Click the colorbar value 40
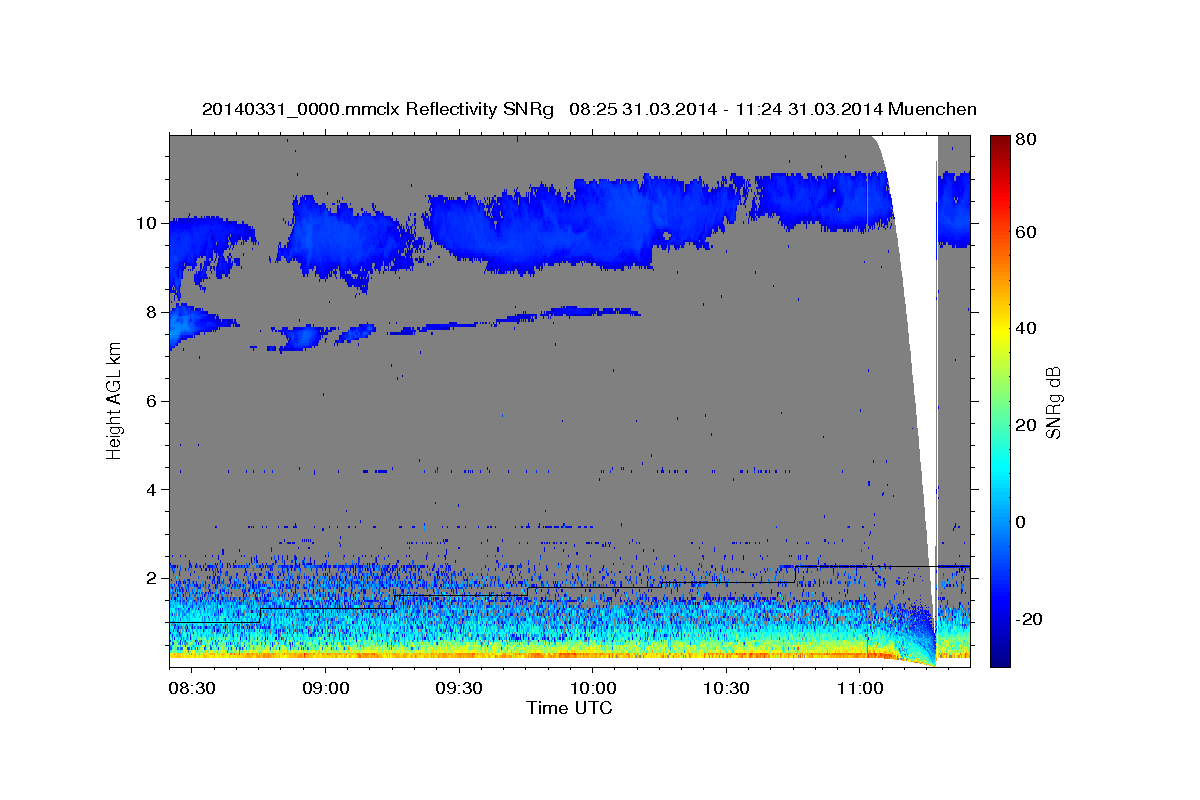 (1028, 328)
